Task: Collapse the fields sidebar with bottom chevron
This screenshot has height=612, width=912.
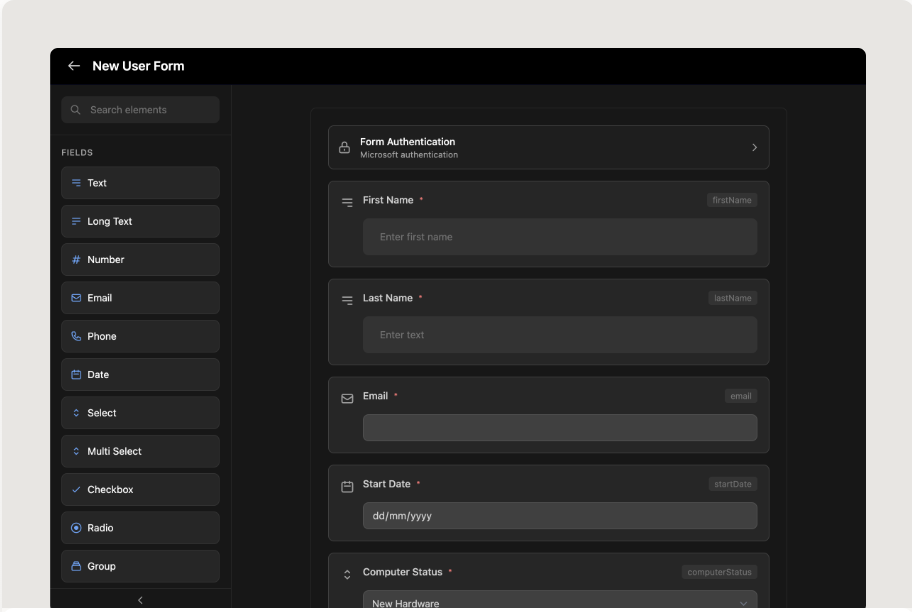Action: click(140, 600)
